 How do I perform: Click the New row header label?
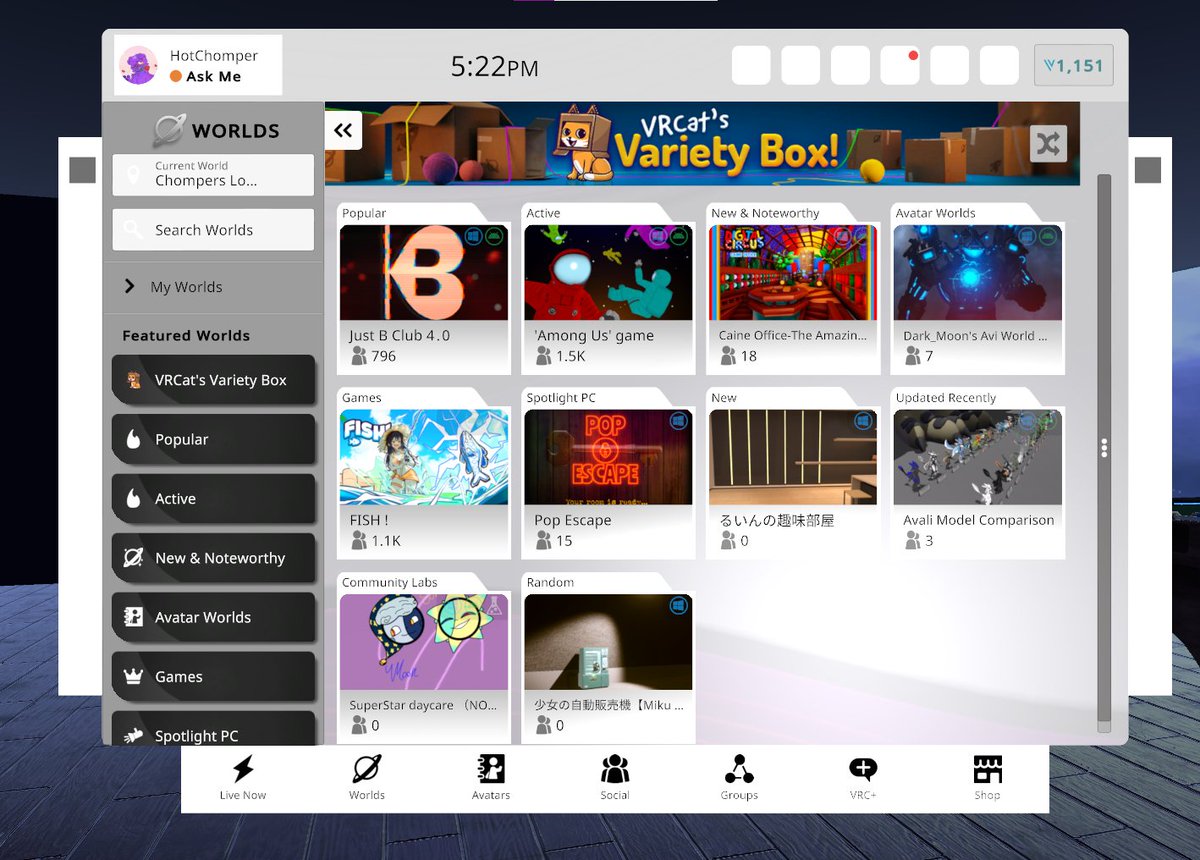pyautogui.click(x=724, y=398)
